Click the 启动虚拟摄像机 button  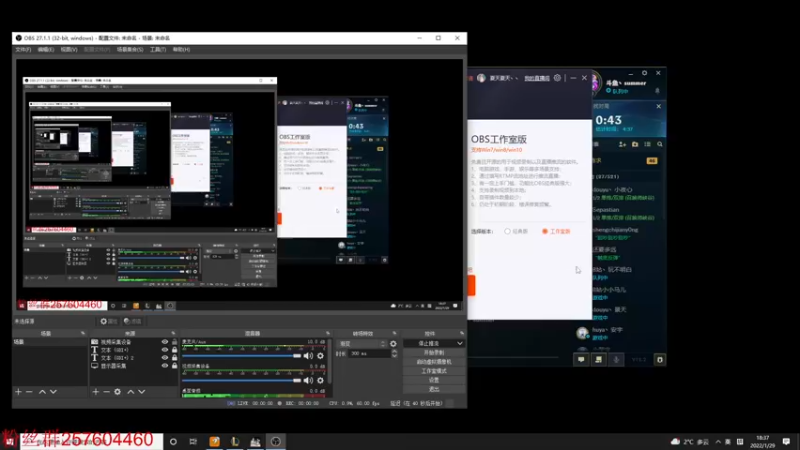pyautogui.click(x=434, y=362)
